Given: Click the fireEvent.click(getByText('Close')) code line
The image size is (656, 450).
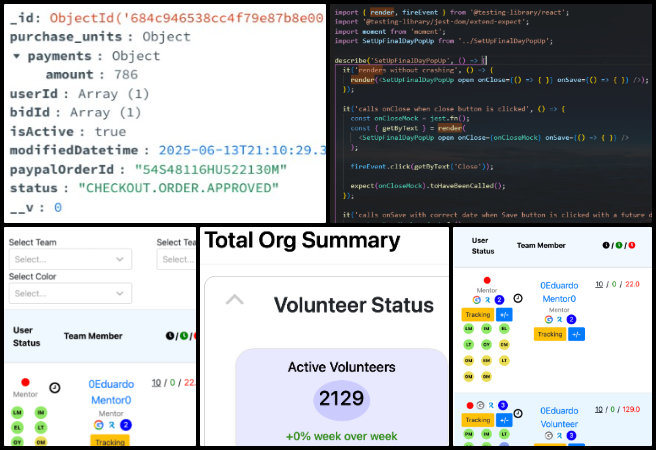Looking at the screenshot, I should pyautogui.click(x=422, y=166).
